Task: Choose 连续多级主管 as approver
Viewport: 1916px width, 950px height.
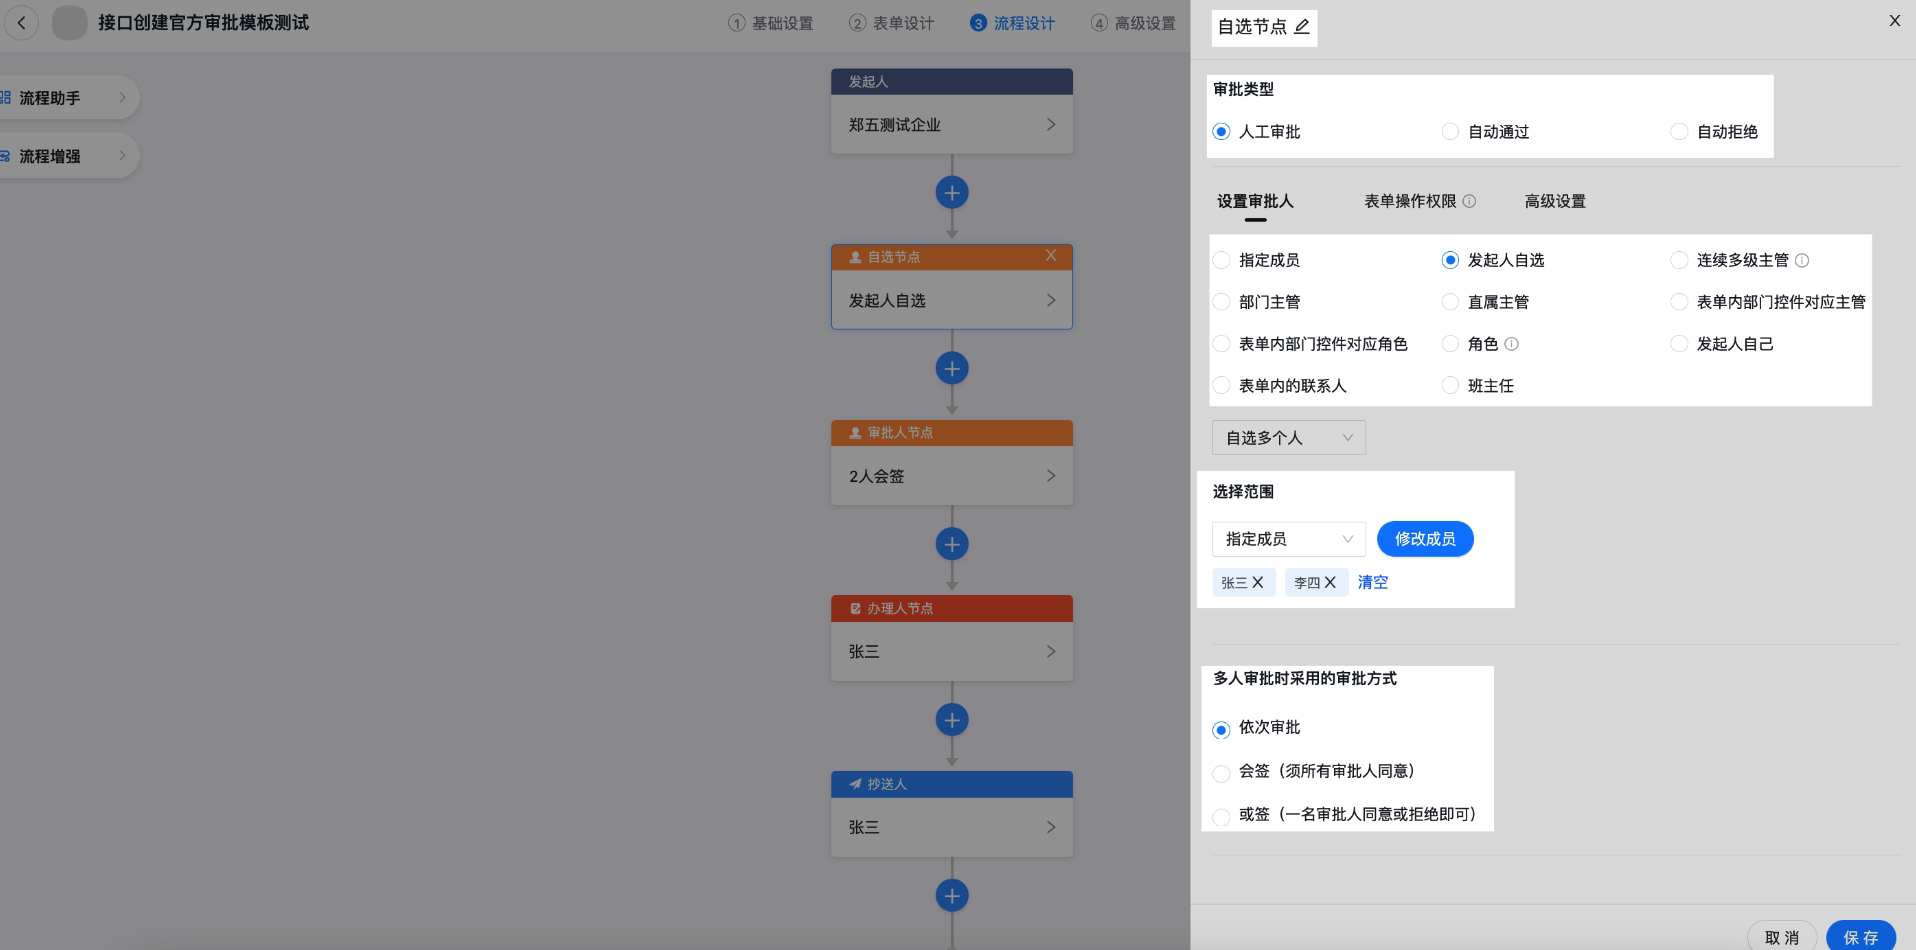Action: coord(1679,260)
